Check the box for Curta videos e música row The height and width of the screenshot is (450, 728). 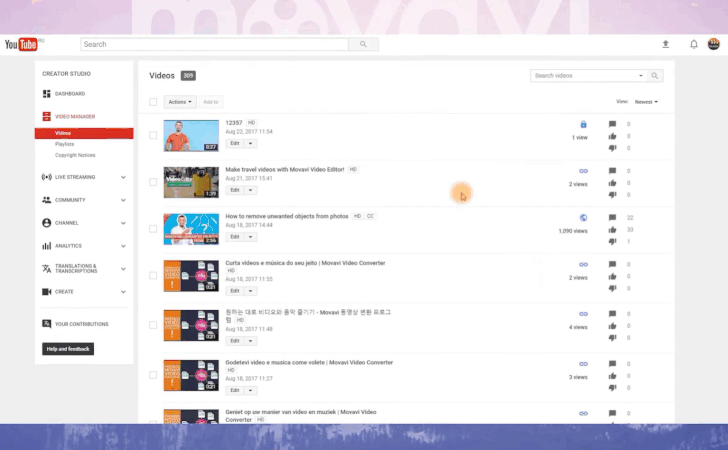[x=153, y=275]
